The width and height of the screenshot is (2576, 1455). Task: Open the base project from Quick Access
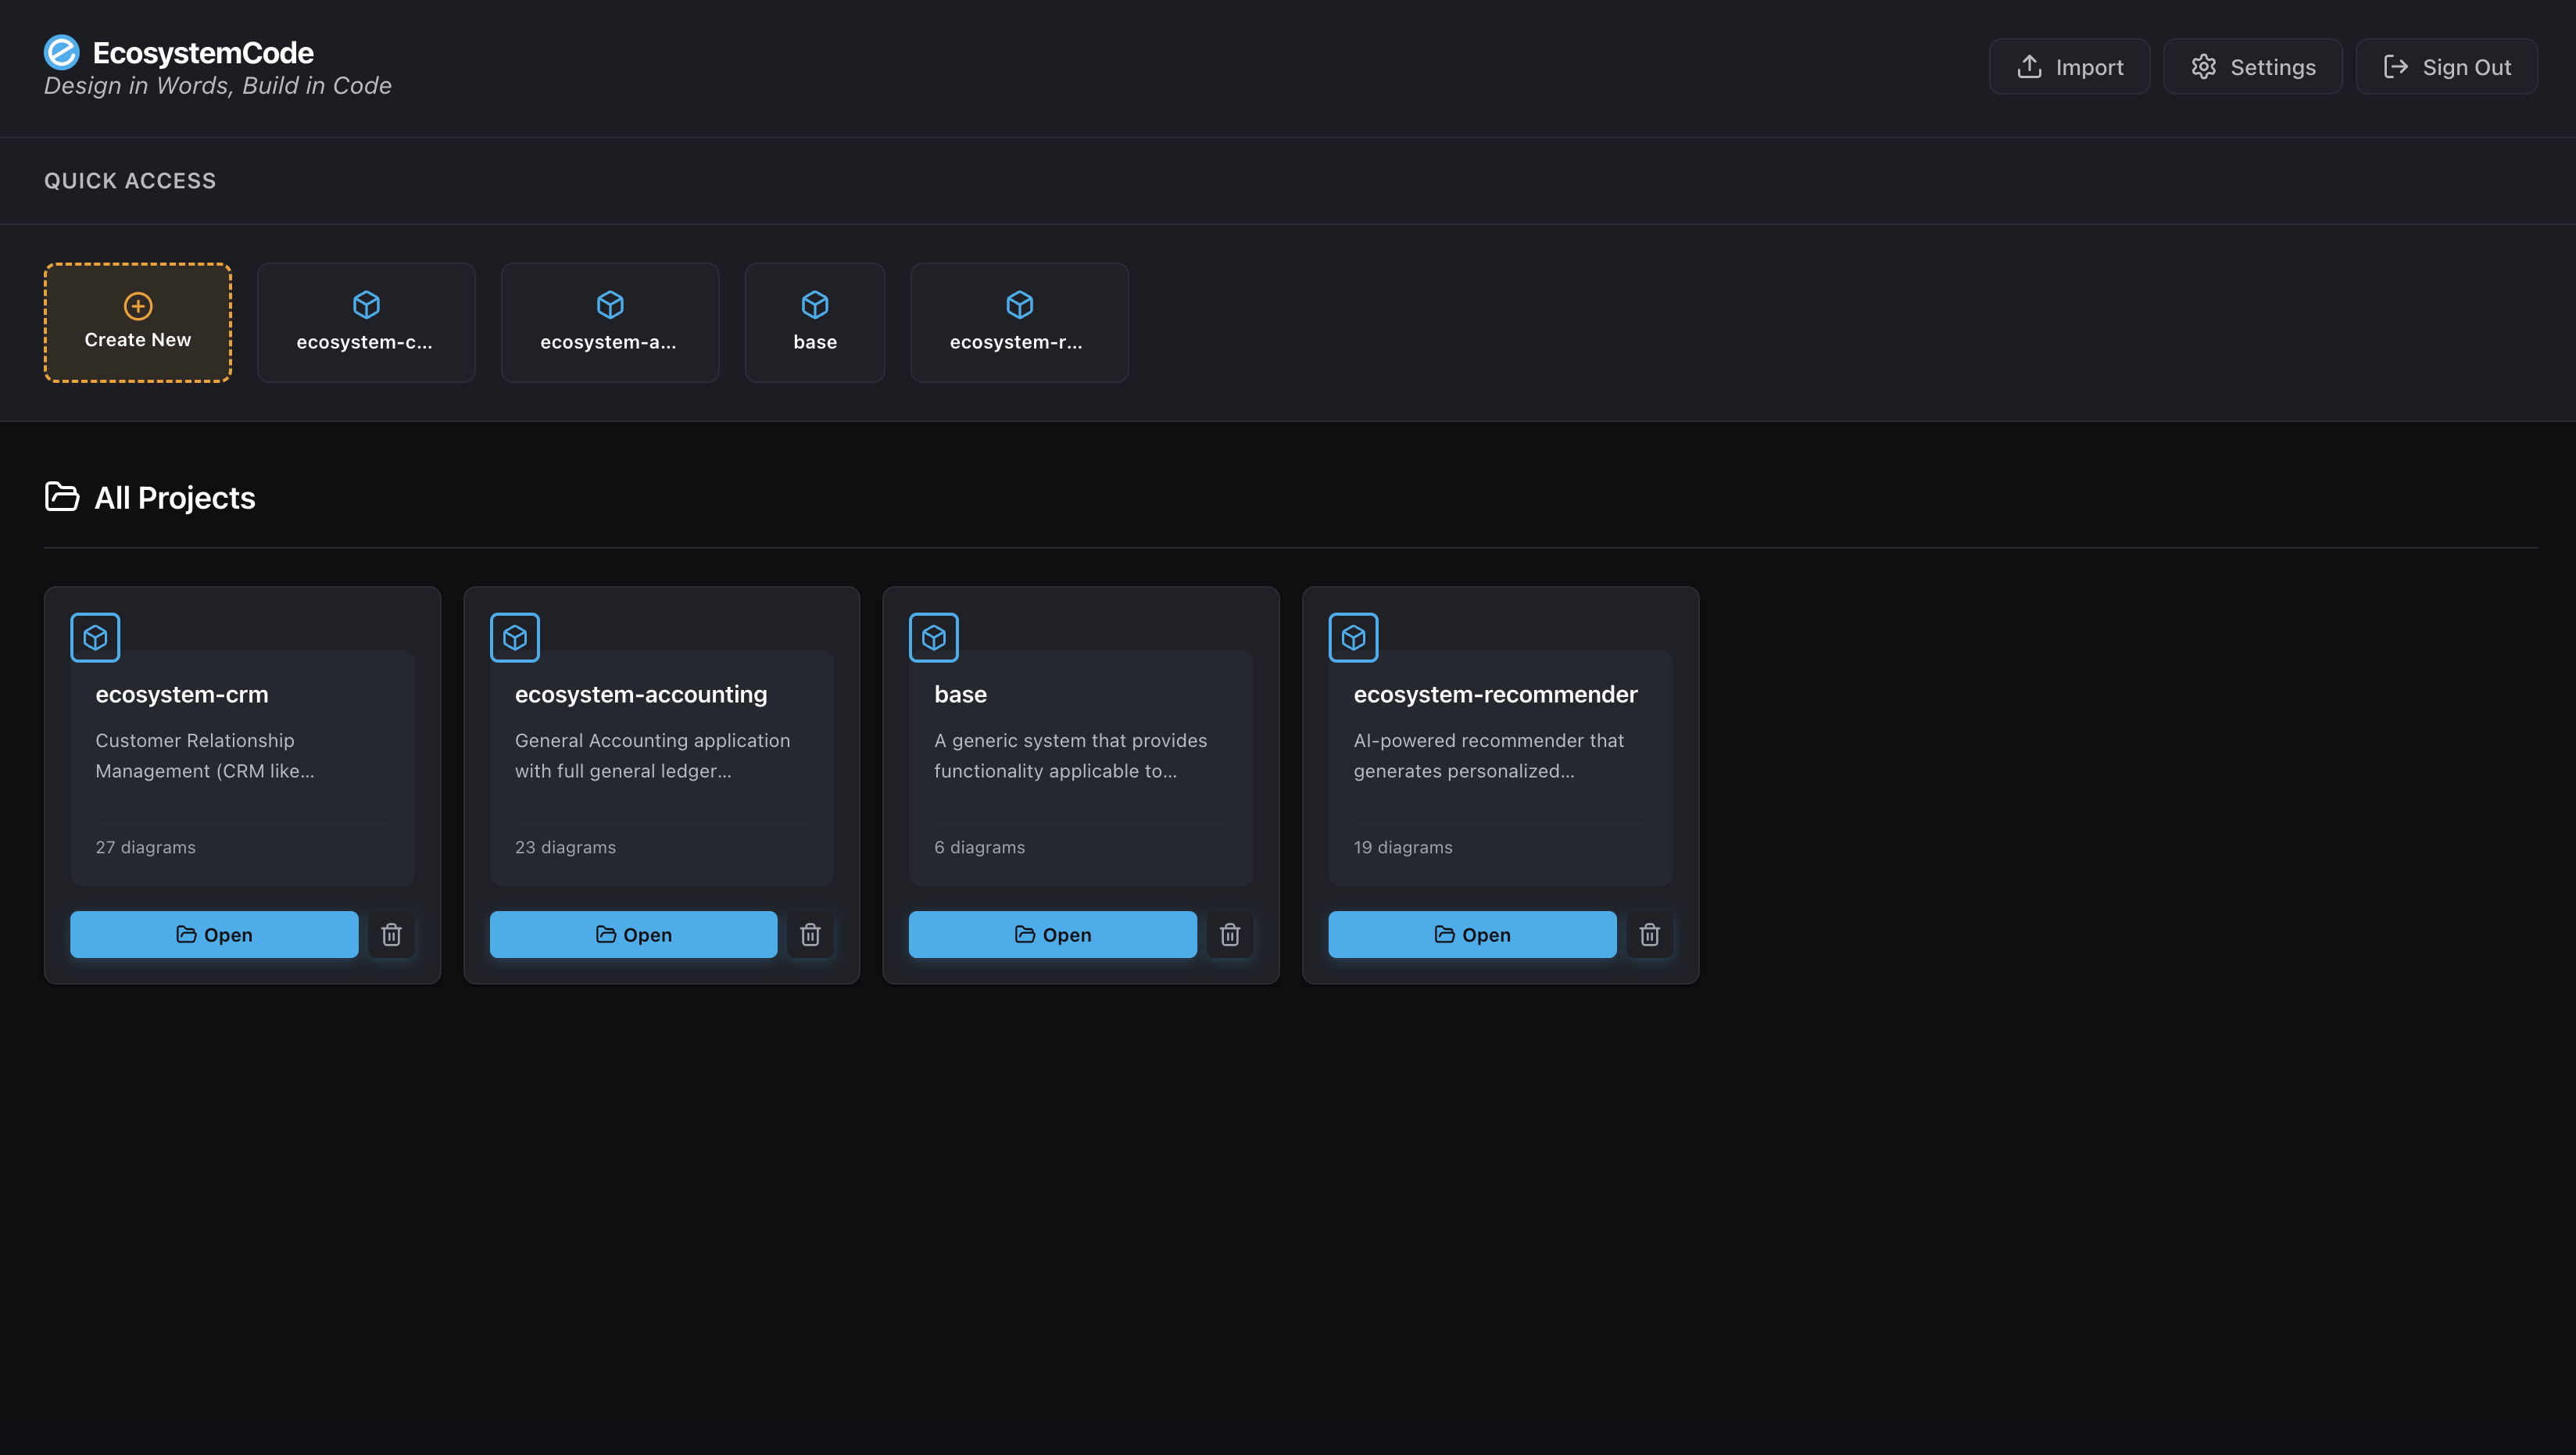pos(814,322)
